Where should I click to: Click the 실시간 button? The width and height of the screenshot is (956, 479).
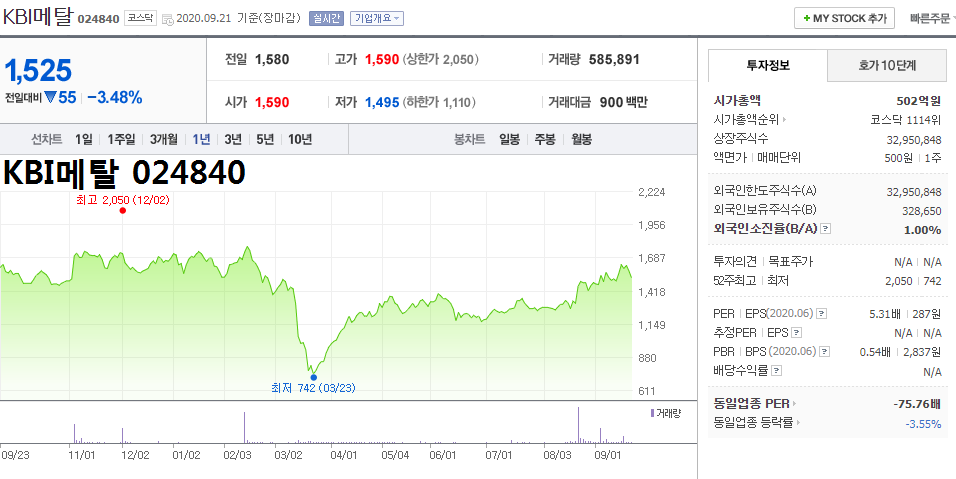[x=326, y=18]
